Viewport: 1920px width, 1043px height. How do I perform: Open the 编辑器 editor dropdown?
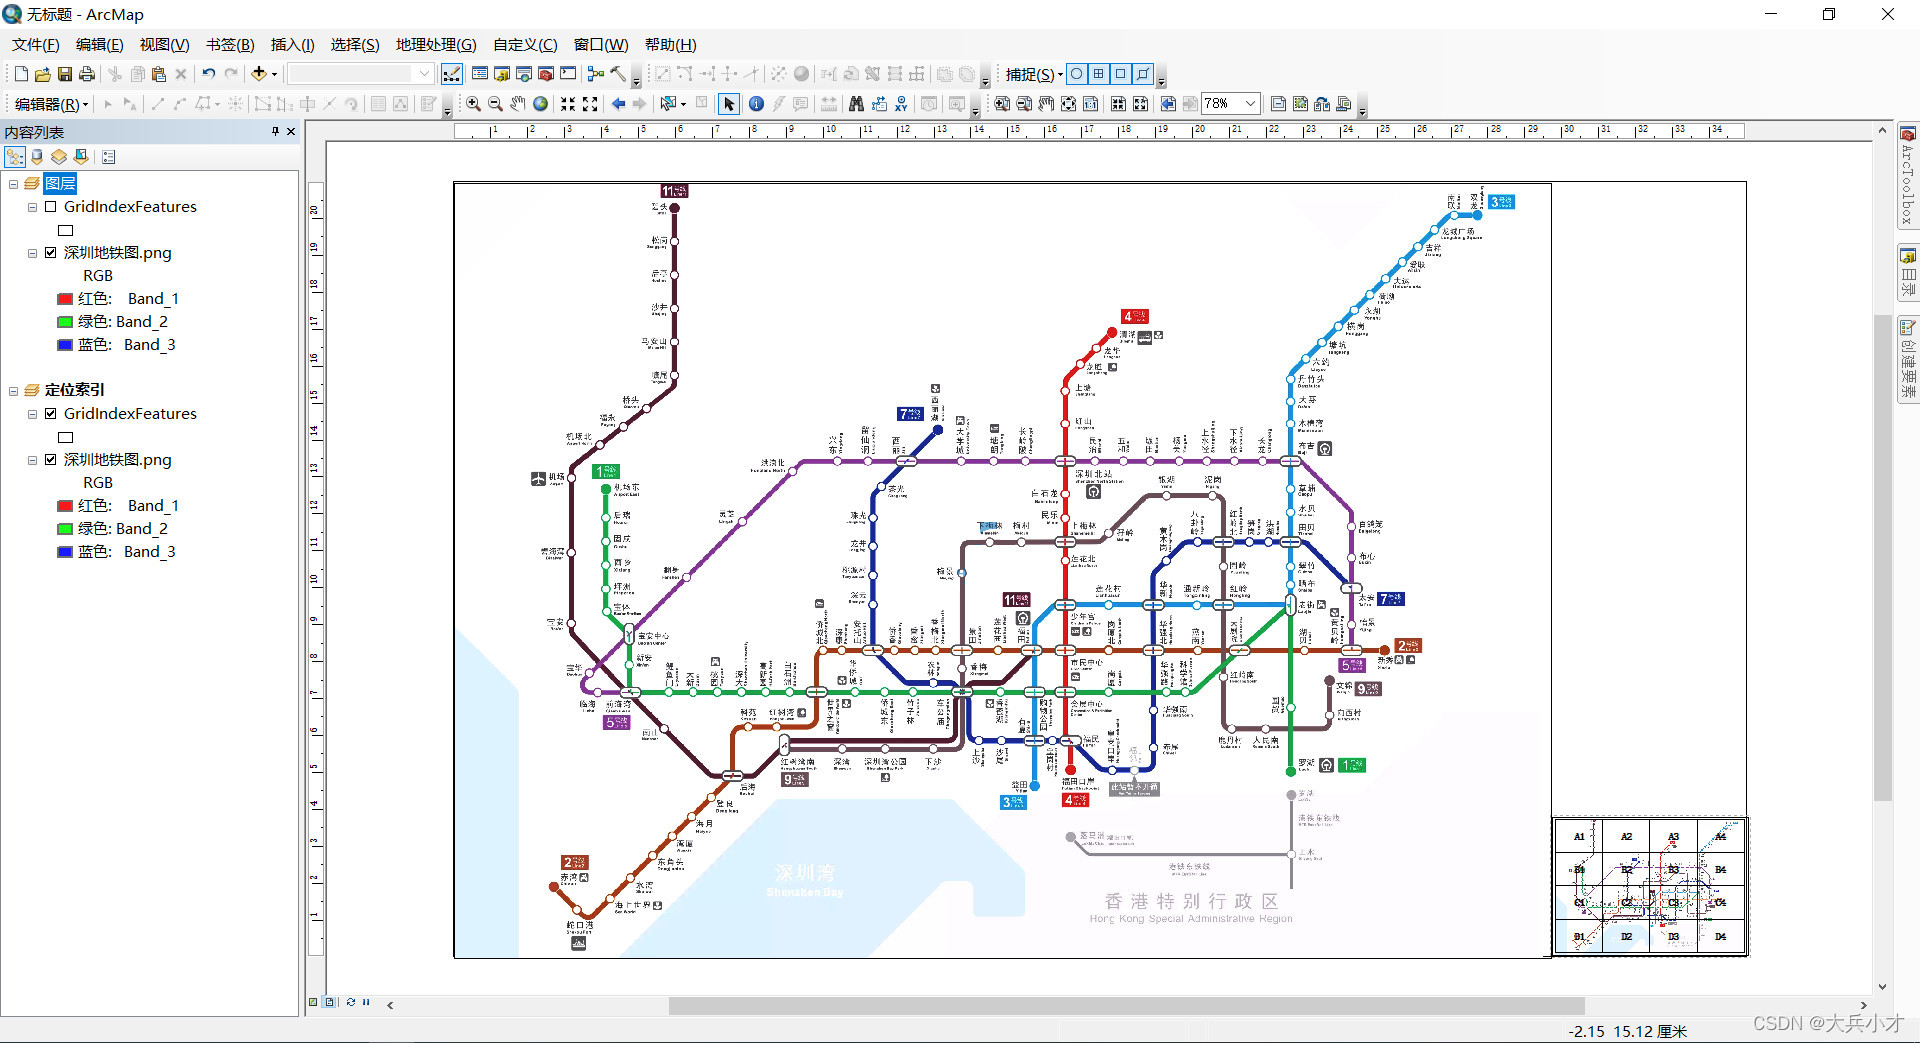click(x=51, y=104)
